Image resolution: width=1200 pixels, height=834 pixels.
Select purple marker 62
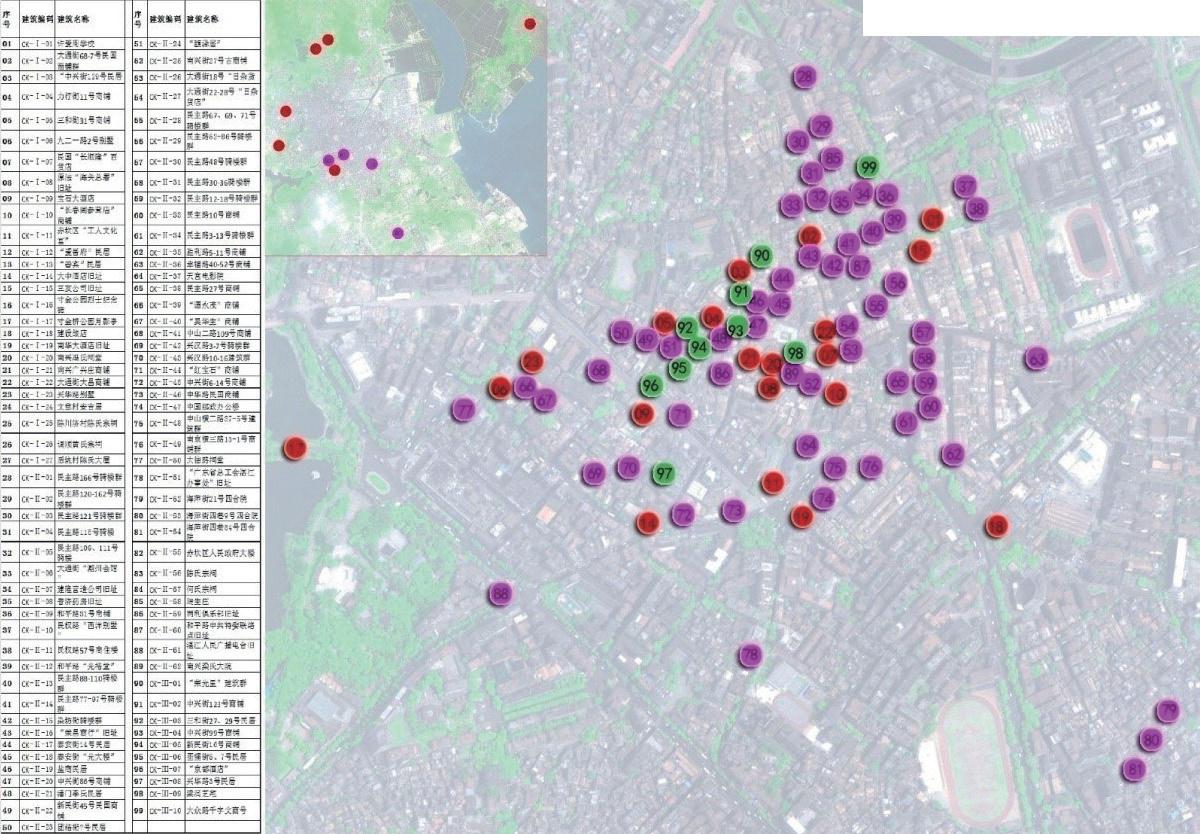click(953, 455)
